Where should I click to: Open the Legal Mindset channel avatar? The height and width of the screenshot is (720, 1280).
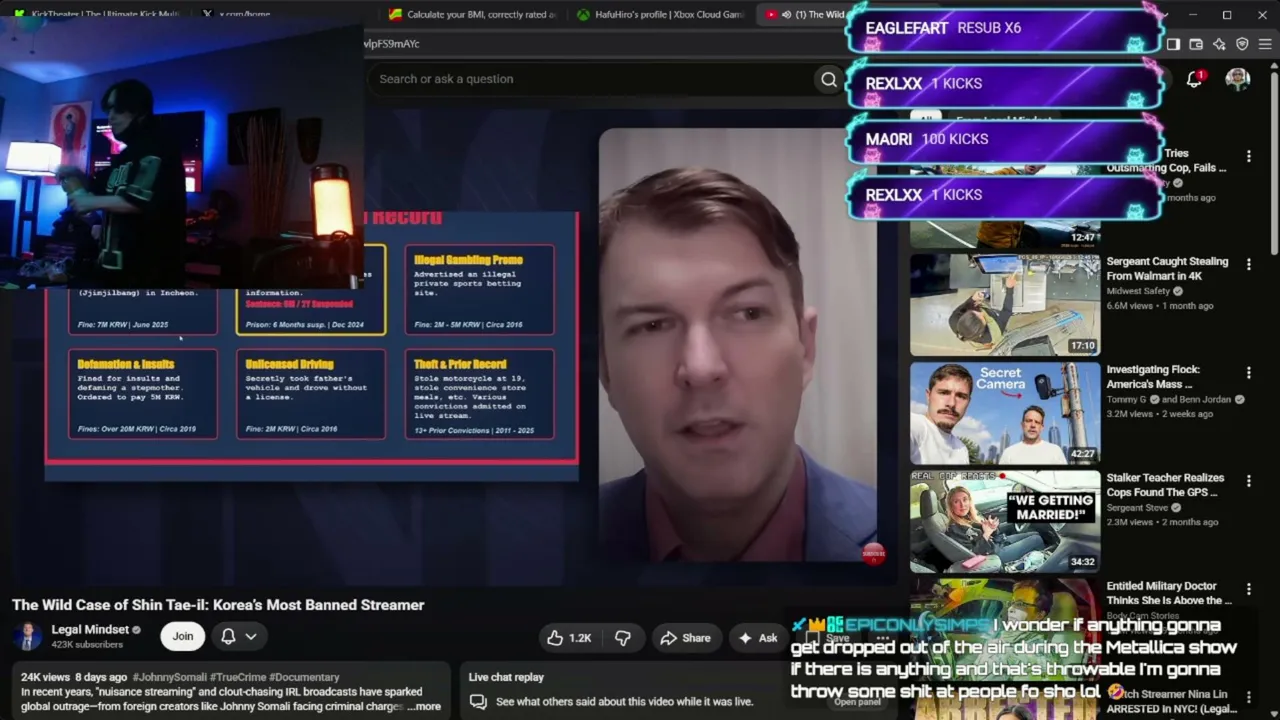point(28,636)
